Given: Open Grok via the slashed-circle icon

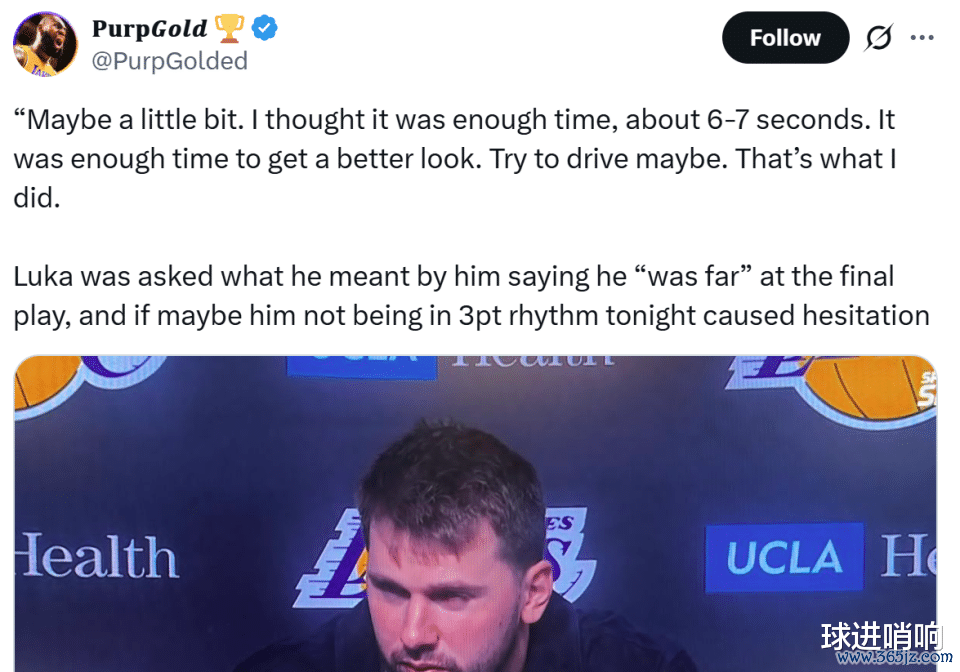Looking at the screenshot, I should click(877, 38).
